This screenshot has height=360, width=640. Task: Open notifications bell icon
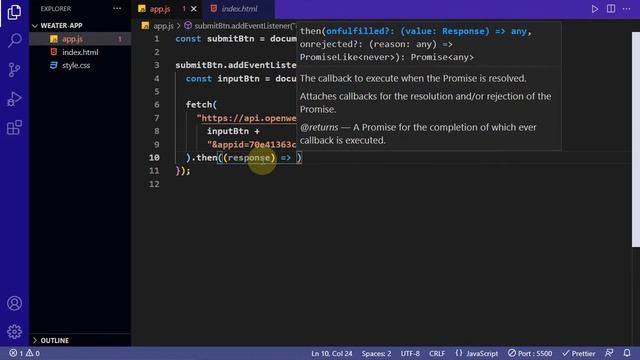627,353
